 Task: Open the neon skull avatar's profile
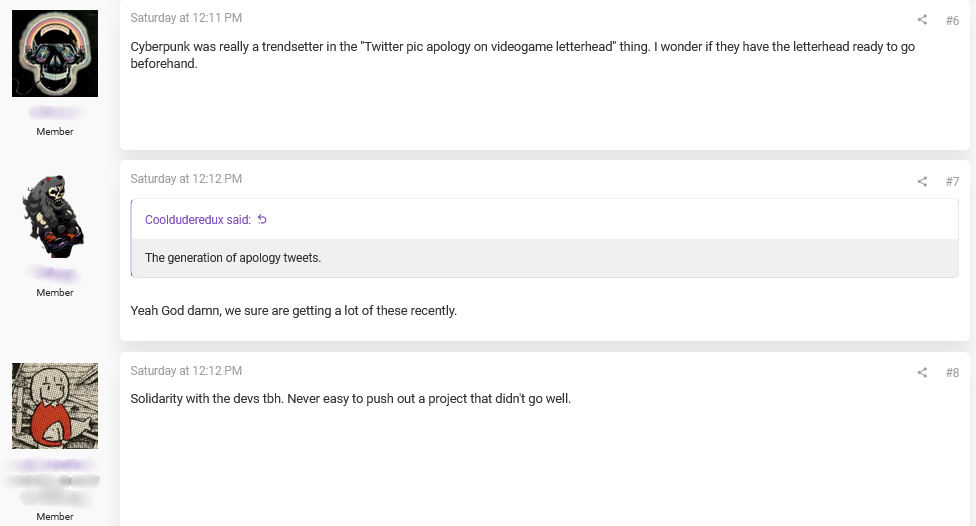[55, 54]
